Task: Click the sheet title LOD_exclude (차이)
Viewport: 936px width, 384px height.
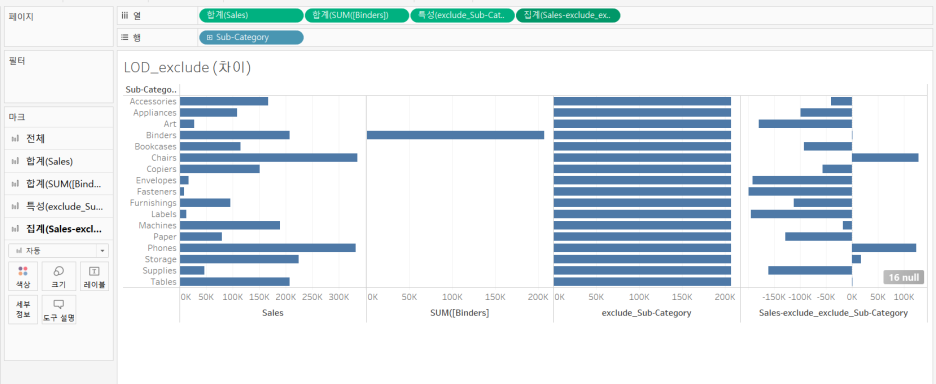Action: [x=187, y=67]
